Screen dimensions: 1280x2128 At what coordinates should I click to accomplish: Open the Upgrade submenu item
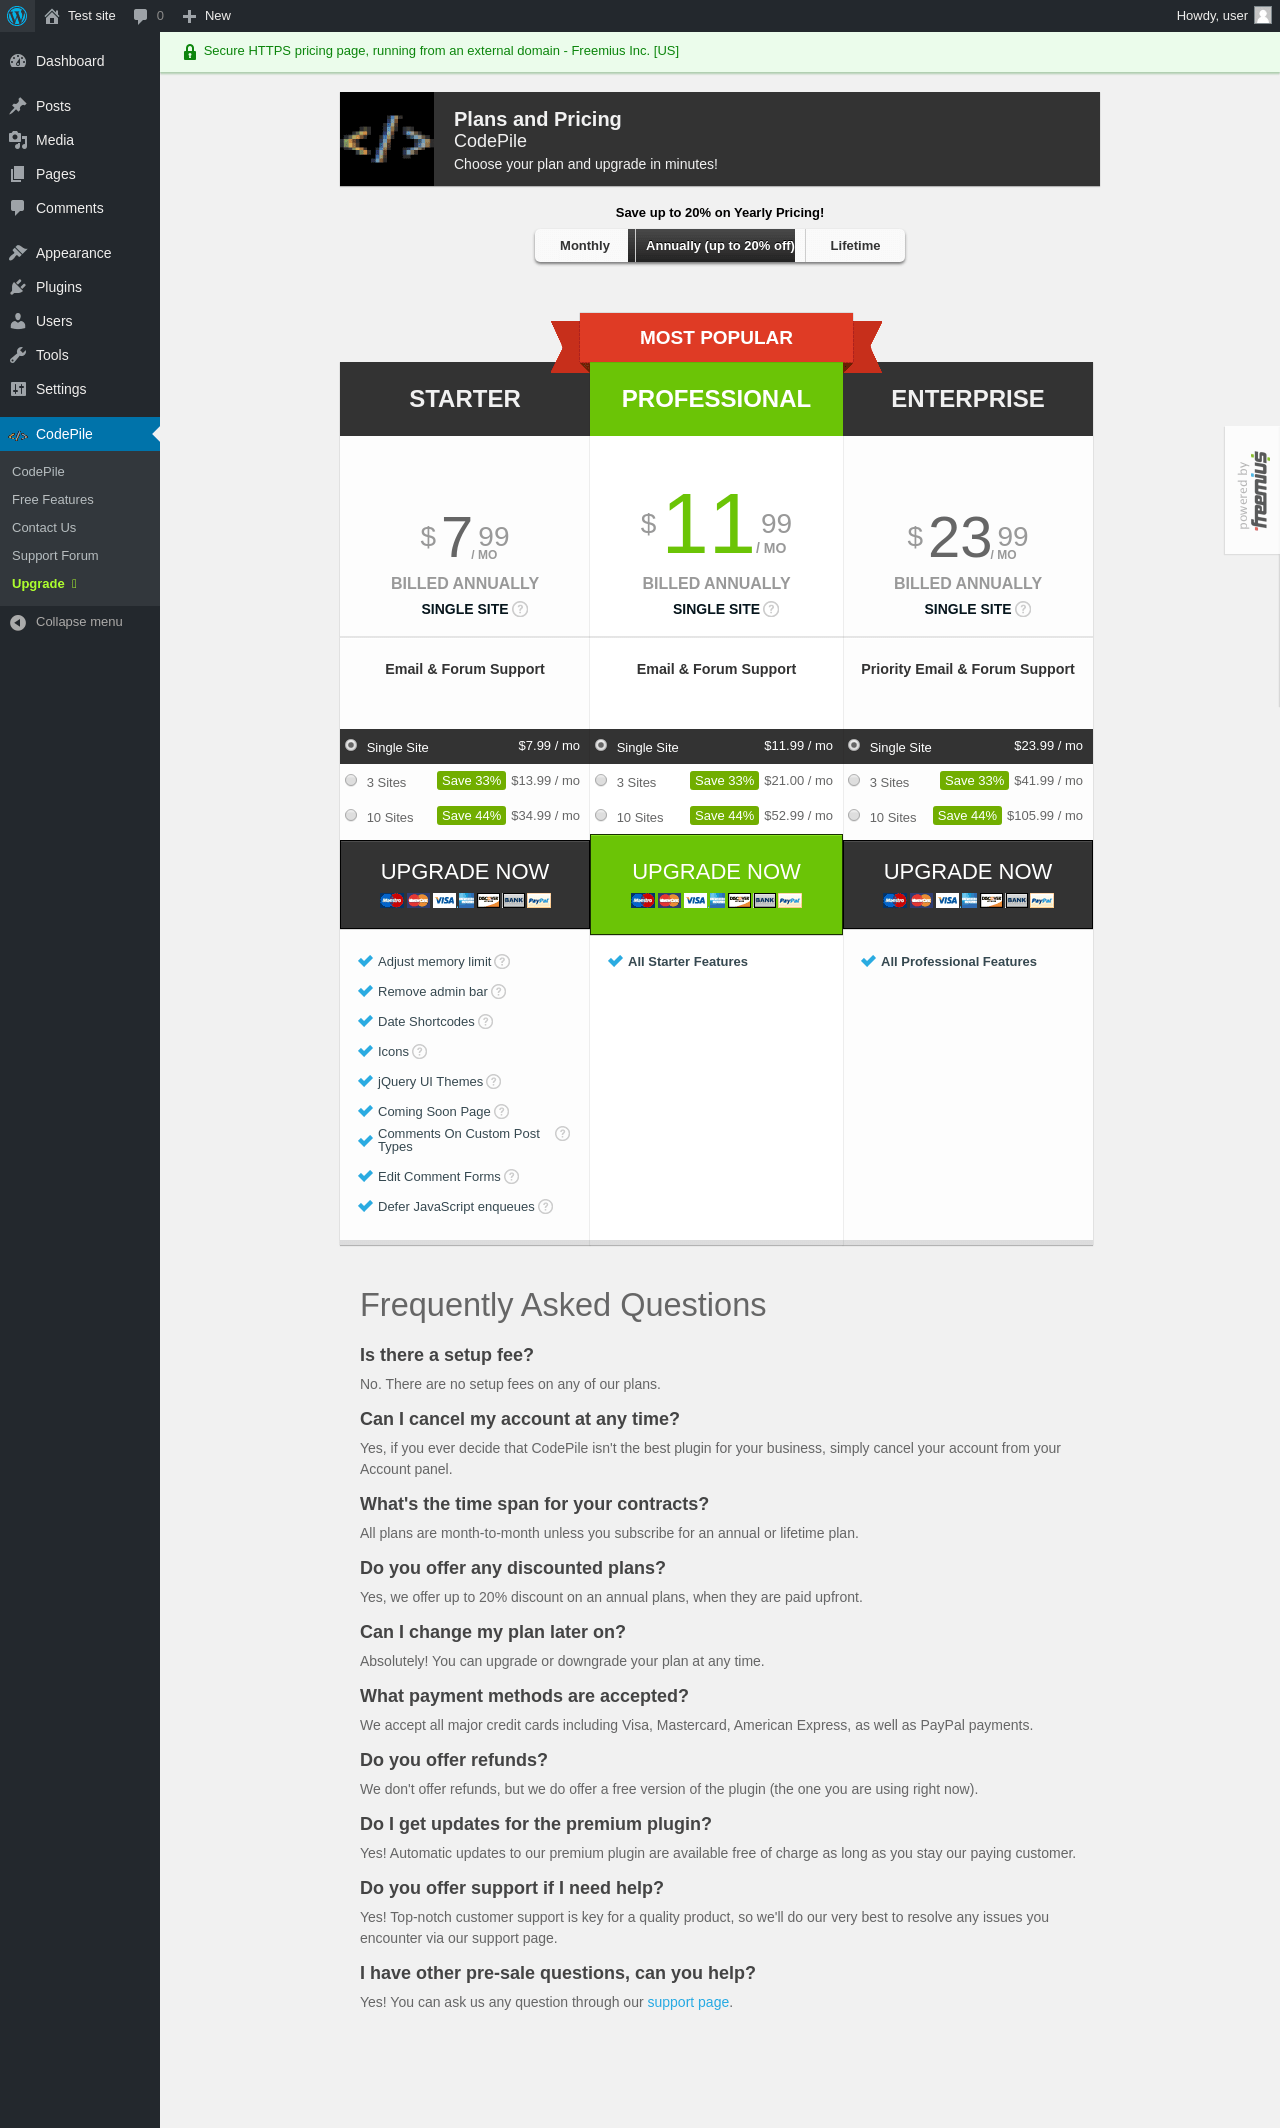point(80,584)
